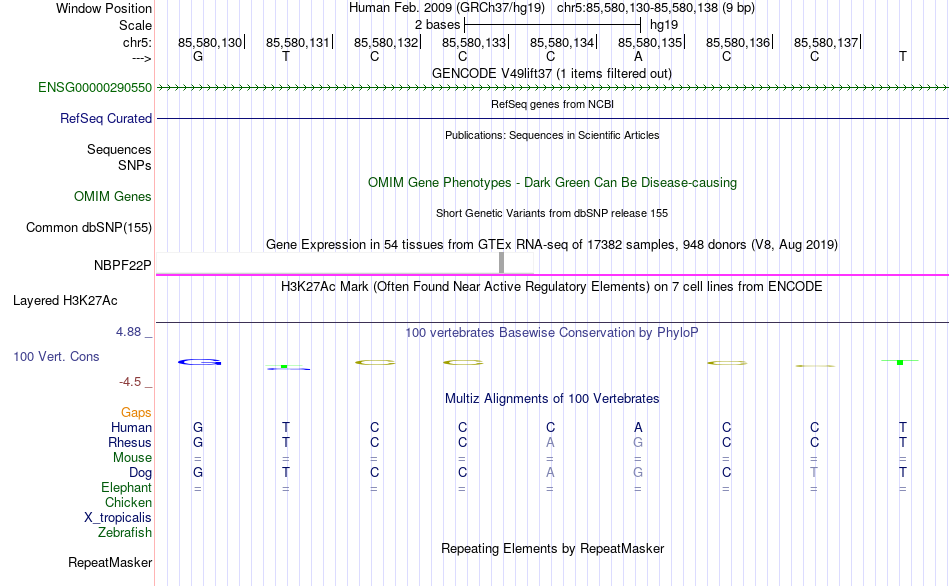Select the Rhesus species label

pos(130,443)
